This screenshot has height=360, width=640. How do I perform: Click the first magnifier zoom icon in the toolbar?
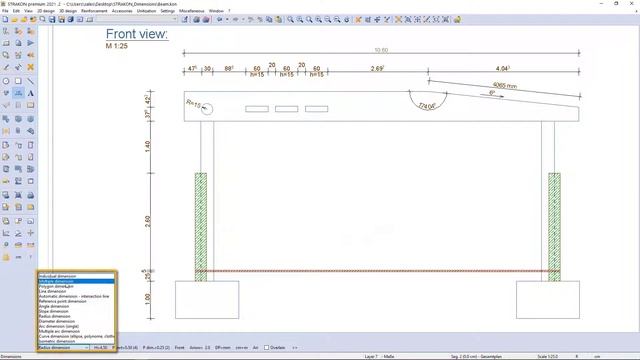pyautogui.click(x=290, y=19)
